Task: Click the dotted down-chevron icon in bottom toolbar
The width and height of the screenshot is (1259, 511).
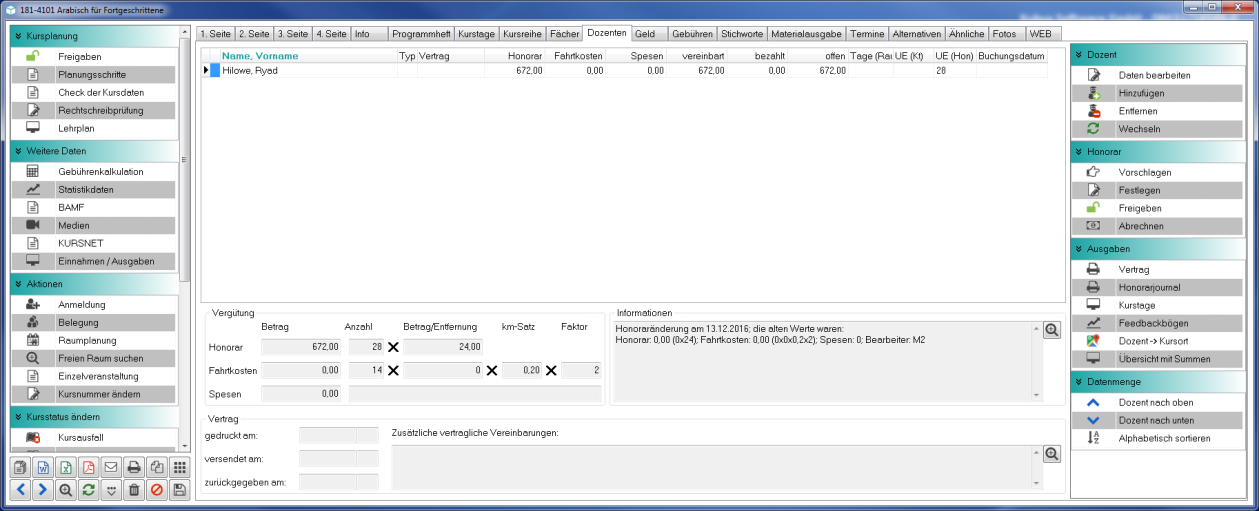Action: [111, 490]
